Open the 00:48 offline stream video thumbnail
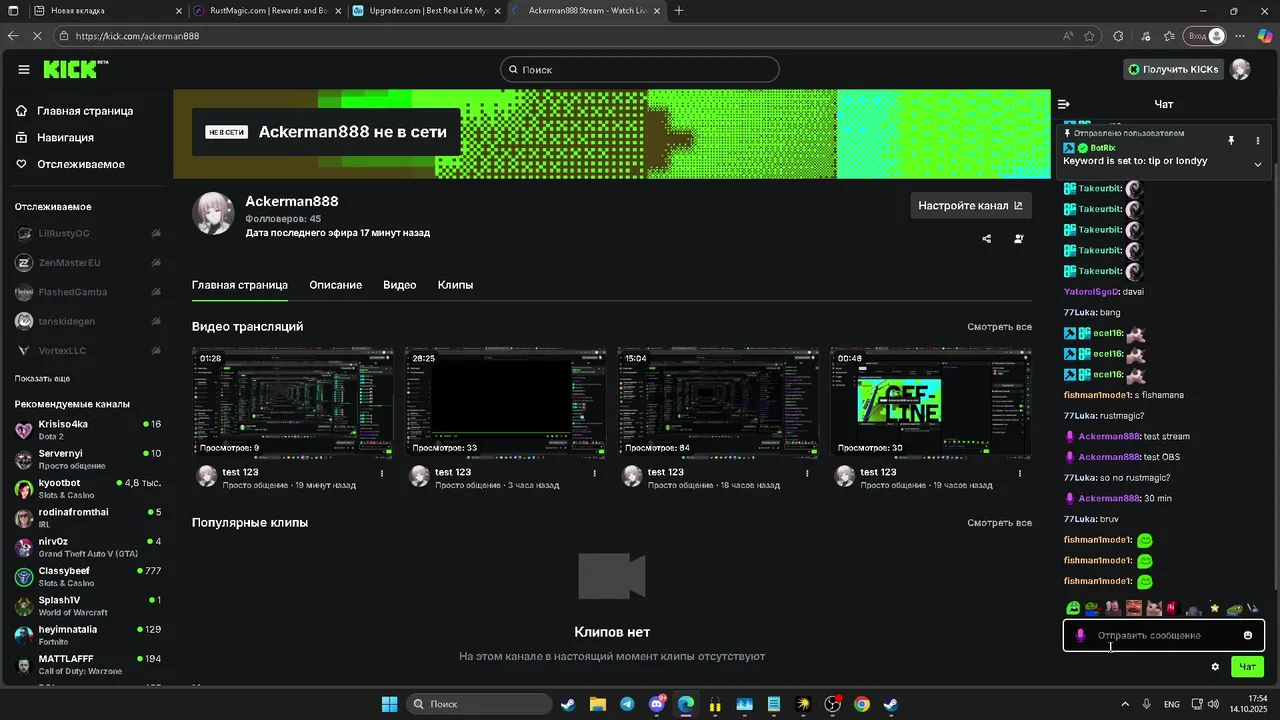 click(x=931, y=403)
